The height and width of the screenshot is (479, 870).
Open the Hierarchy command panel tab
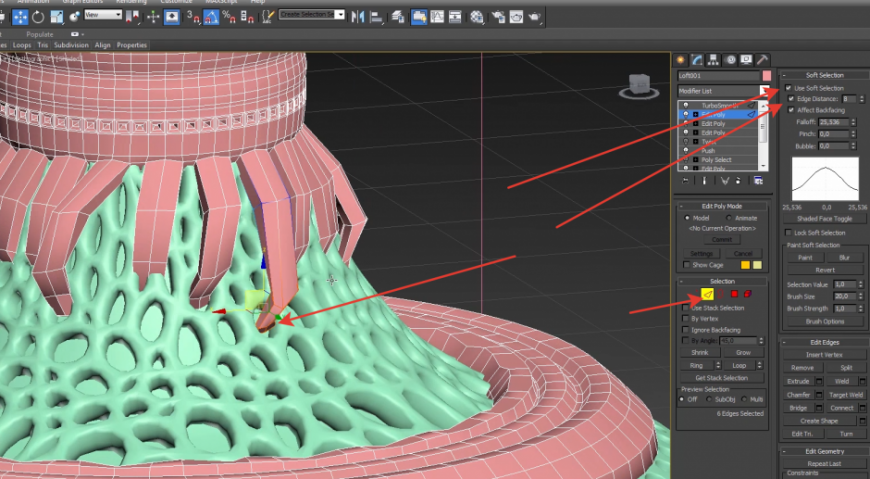[714, 59]
